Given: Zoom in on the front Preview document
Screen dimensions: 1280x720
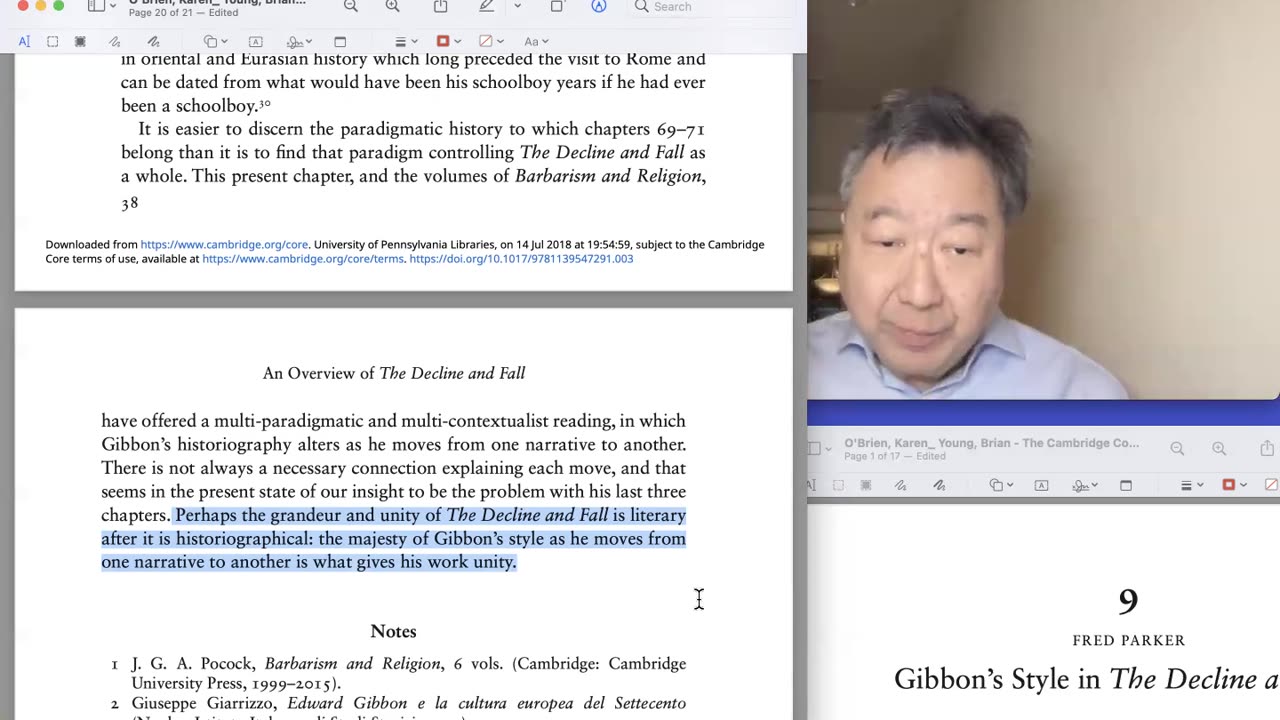Looking at the screenshot, I should click(393, 6).
